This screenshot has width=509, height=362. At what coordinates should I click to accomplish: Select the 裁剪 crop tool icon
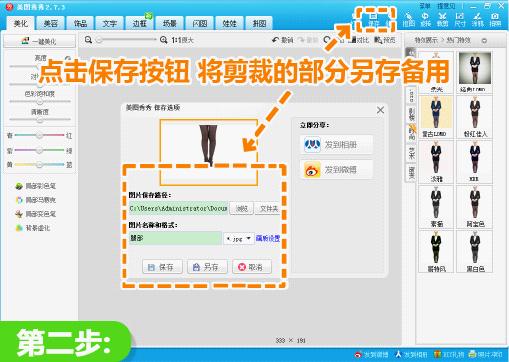tap(442, 19)
